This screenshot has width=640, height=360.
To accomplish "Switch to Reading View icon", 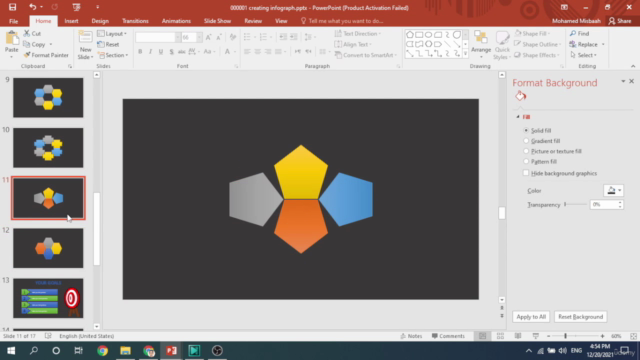I will 518,336.
